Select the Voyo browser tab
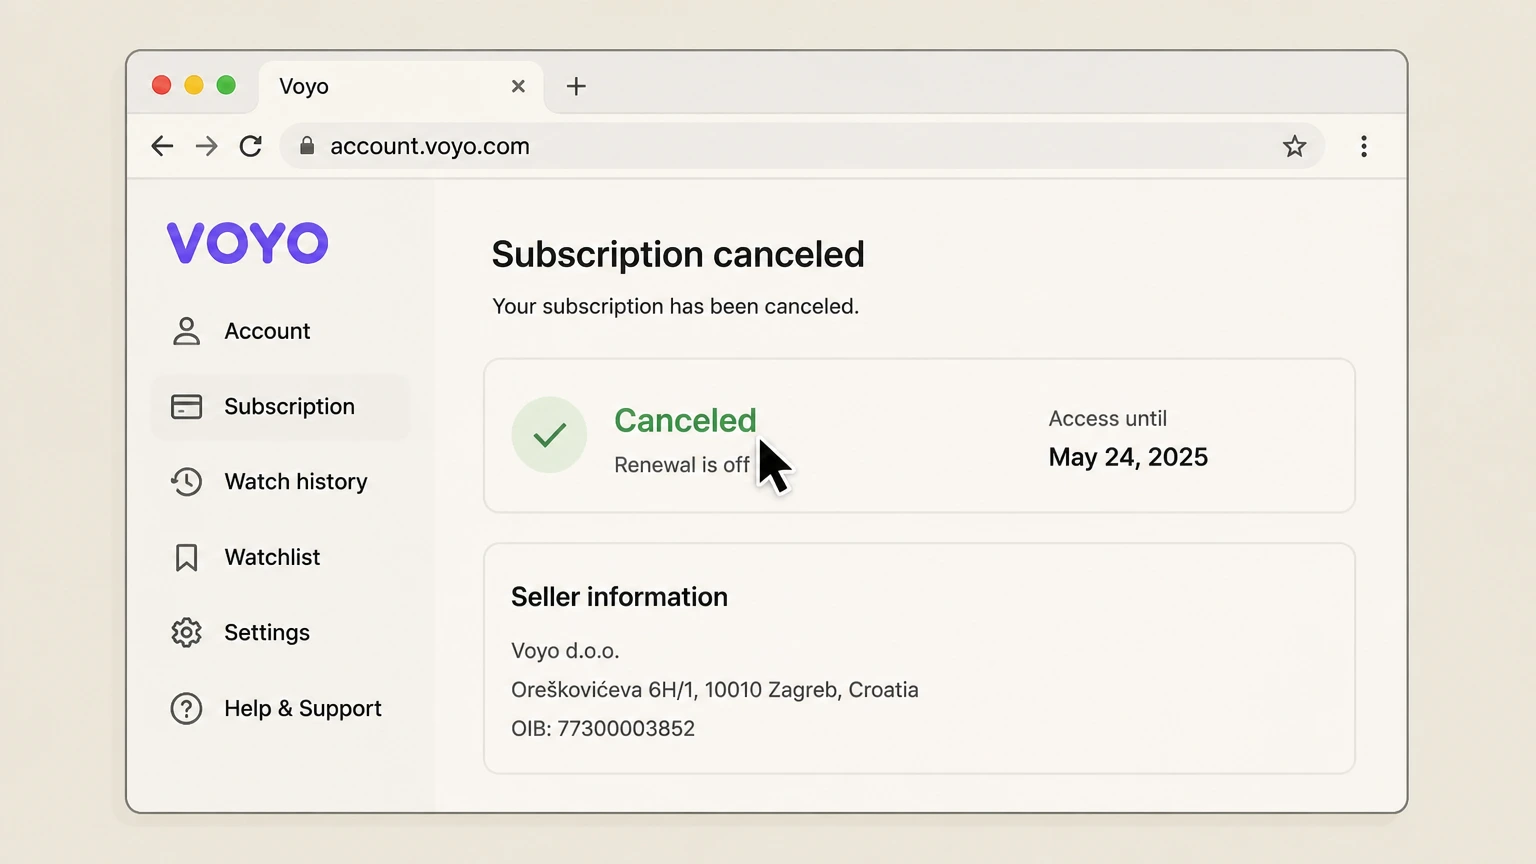1536x864 pixels. [x=401, y=87]
